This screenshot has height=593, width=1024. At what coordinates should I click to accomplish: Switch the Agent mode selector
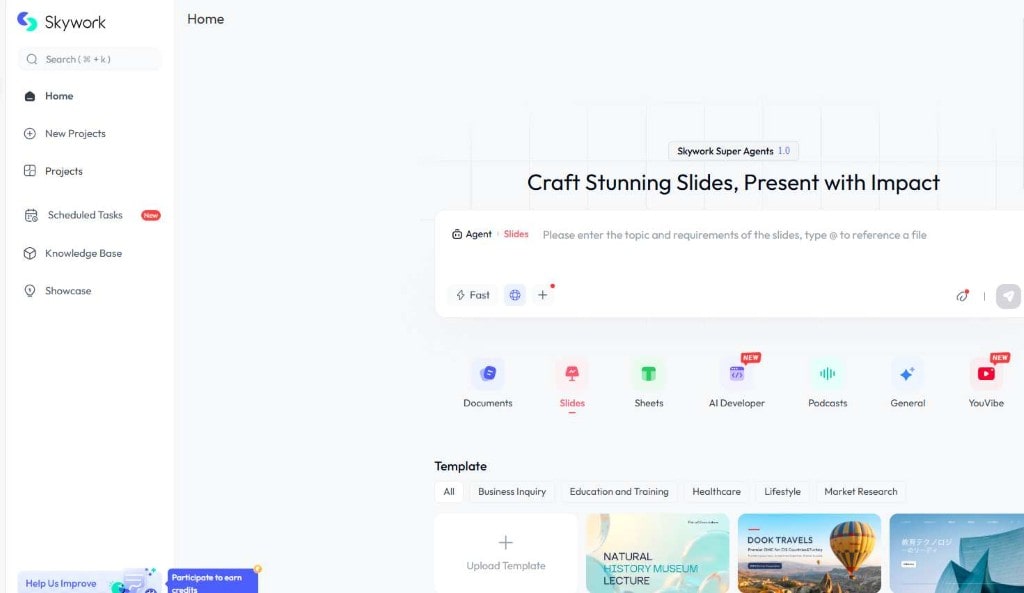tap(471, 234)
